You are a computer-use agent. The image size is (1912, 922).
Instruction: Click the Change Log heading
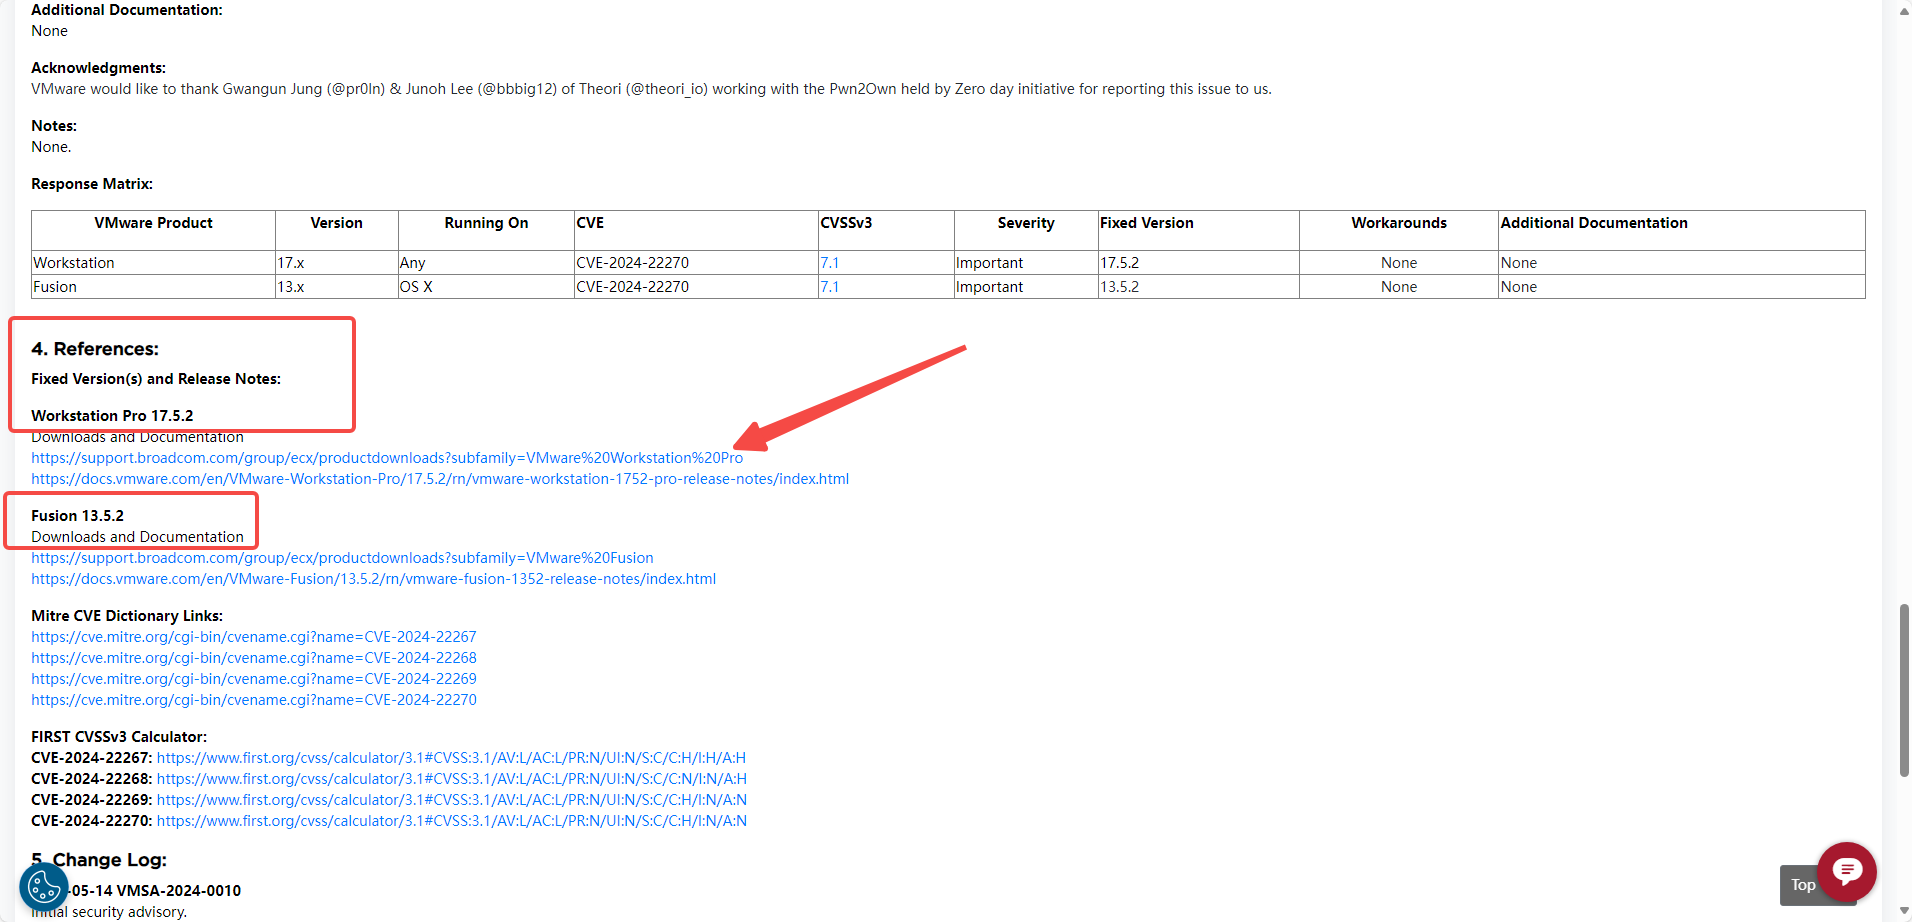[99, 860]
